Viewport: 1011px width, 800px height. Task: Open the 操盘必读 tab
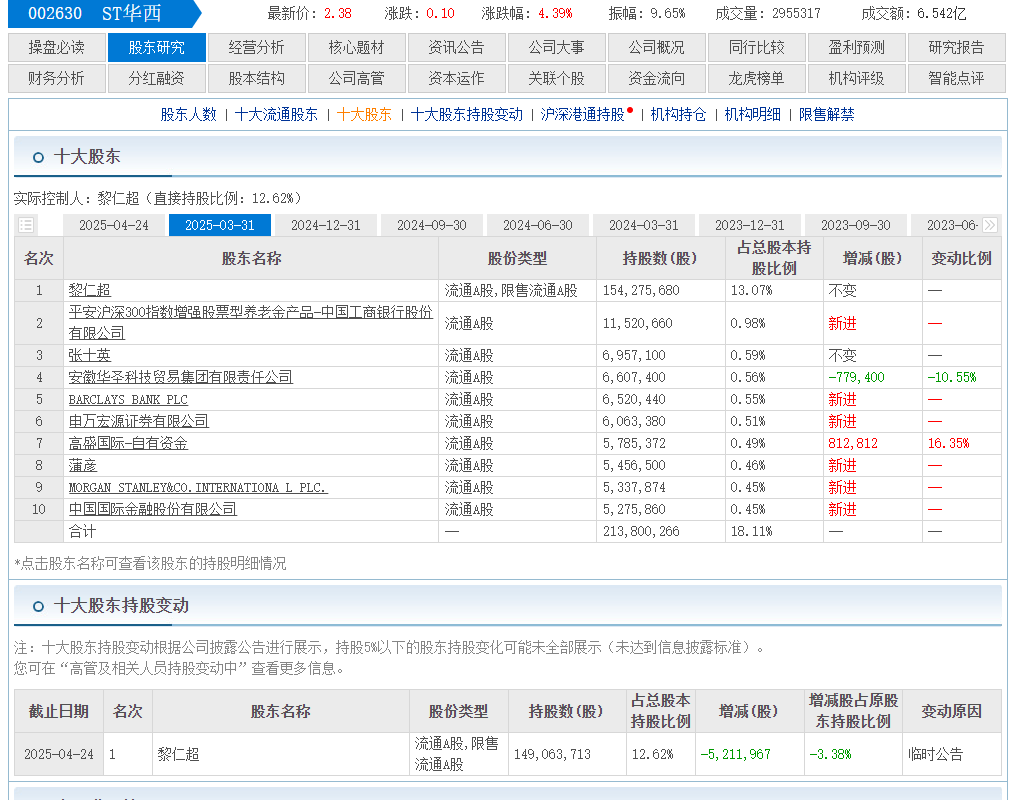57,47
